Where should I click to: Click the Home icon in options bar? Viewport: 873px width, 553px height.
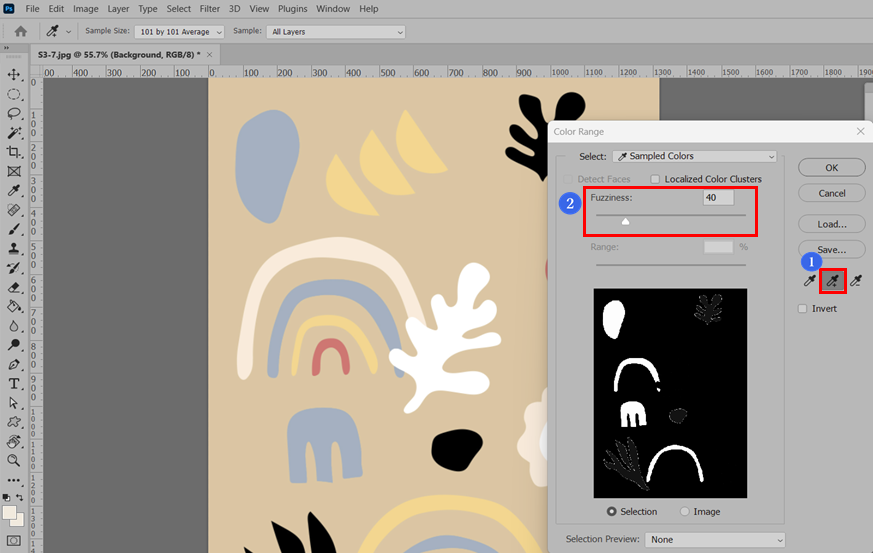coord(21,31)
